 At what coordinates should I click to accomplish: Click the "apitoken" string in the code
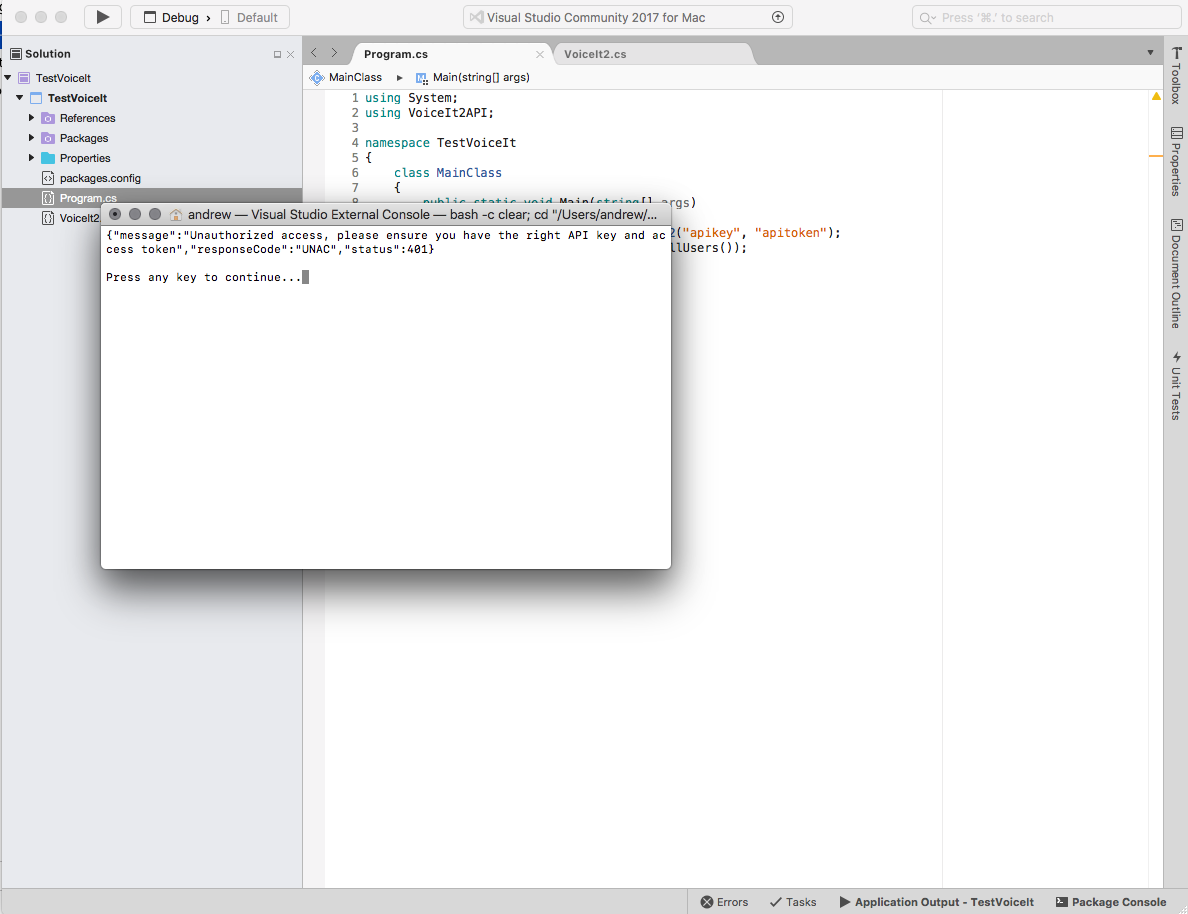point(789,233)
